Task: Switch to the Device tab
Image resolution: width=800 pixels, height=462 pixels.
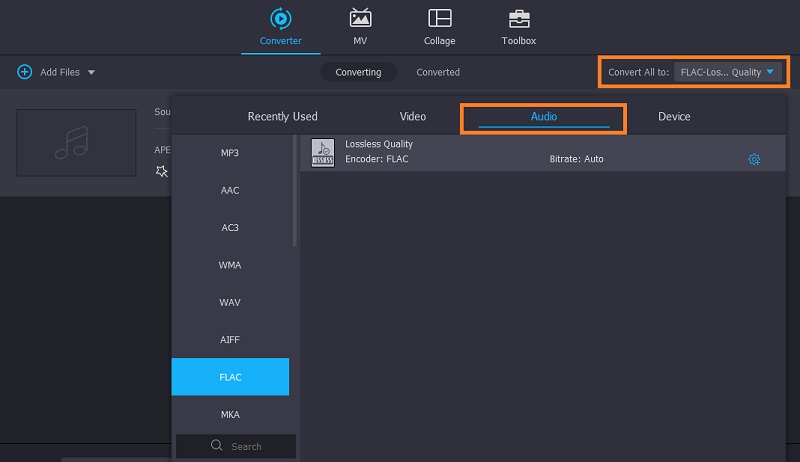Action: (674, 117)
